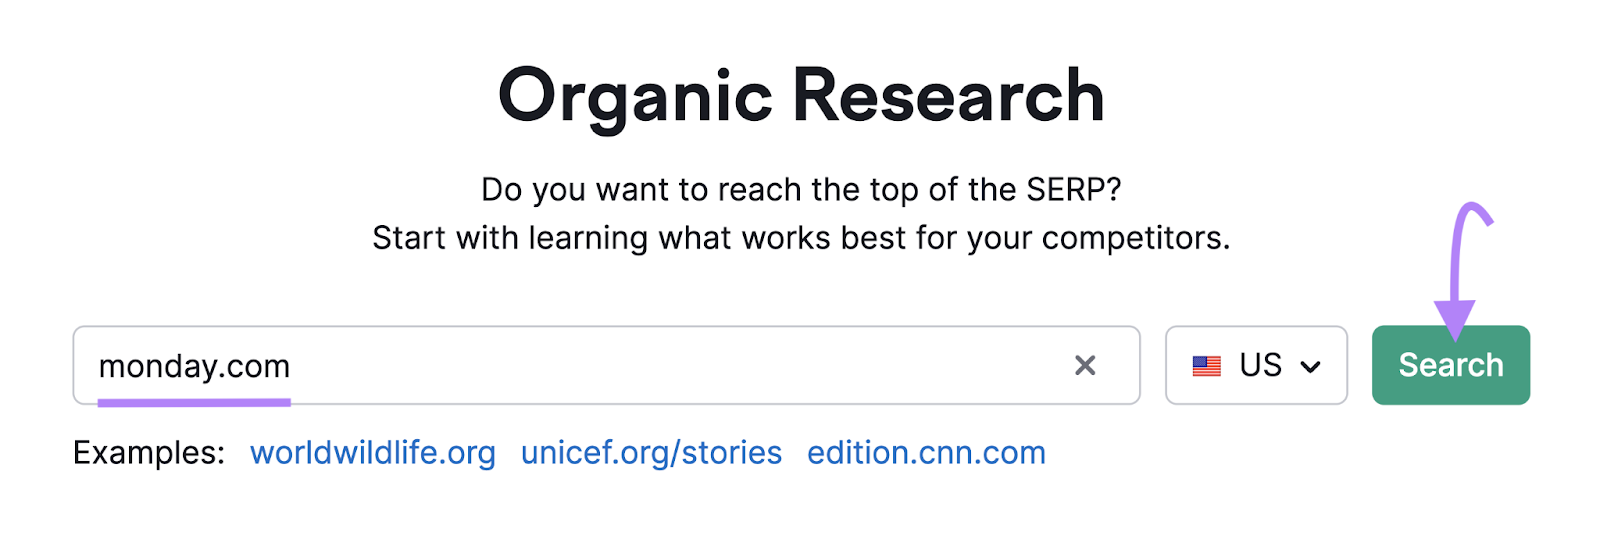This screenshot has height=550, width=1600.
Task: Click the purple arrow pointing at Search
Action: pyautogui.click(x=1457, y=270)
